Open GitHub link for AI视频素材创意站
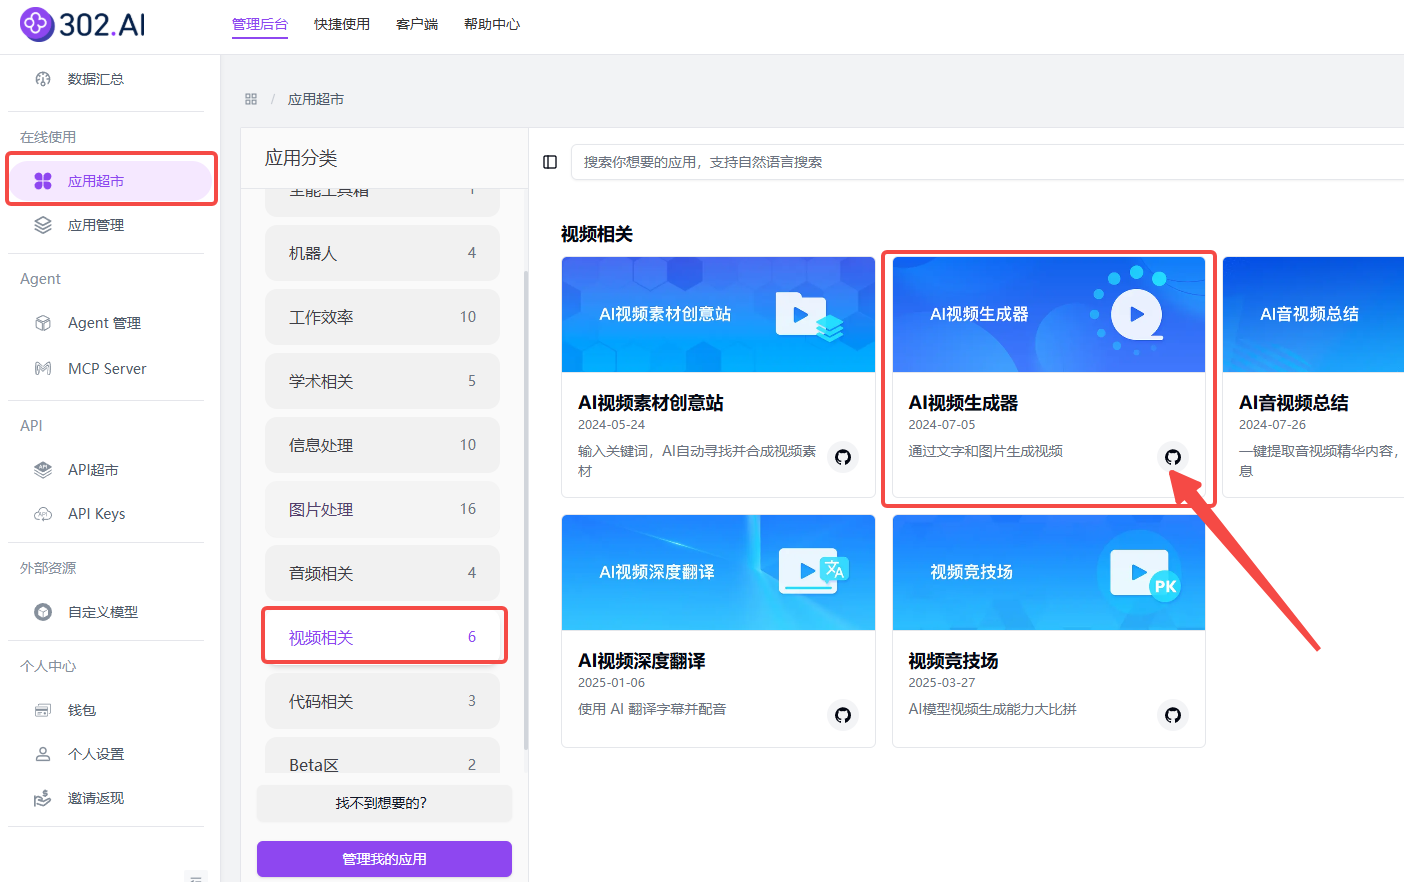1404x882 pixels. (843, 457)
